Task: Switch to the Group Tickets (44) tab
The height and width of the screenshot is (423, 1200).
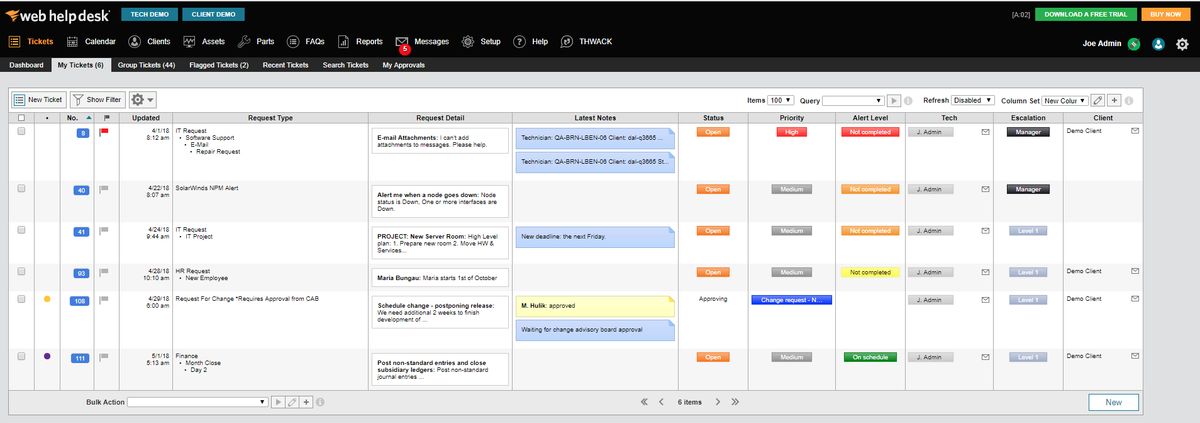Action: (146, 65)
